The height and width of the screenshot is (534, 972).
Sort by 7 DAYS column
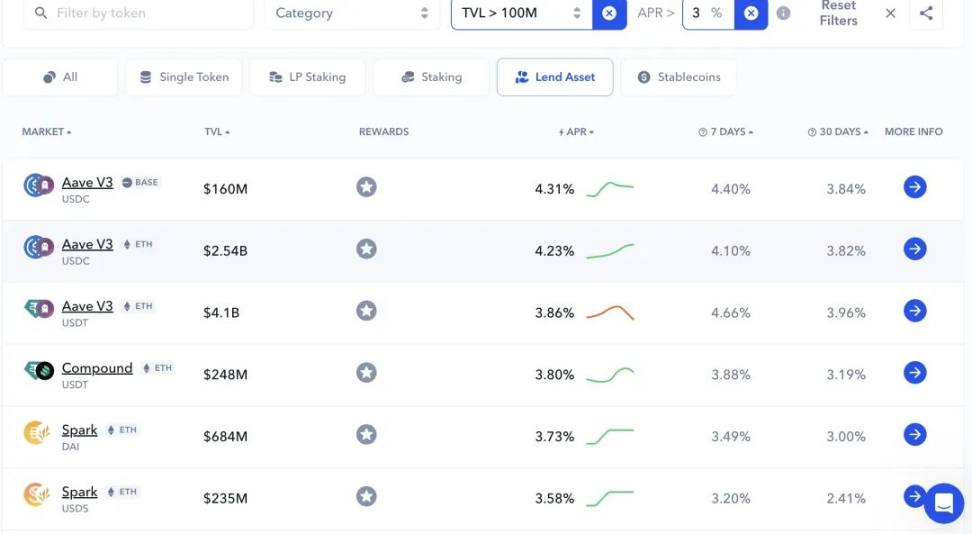click(725, 131)
